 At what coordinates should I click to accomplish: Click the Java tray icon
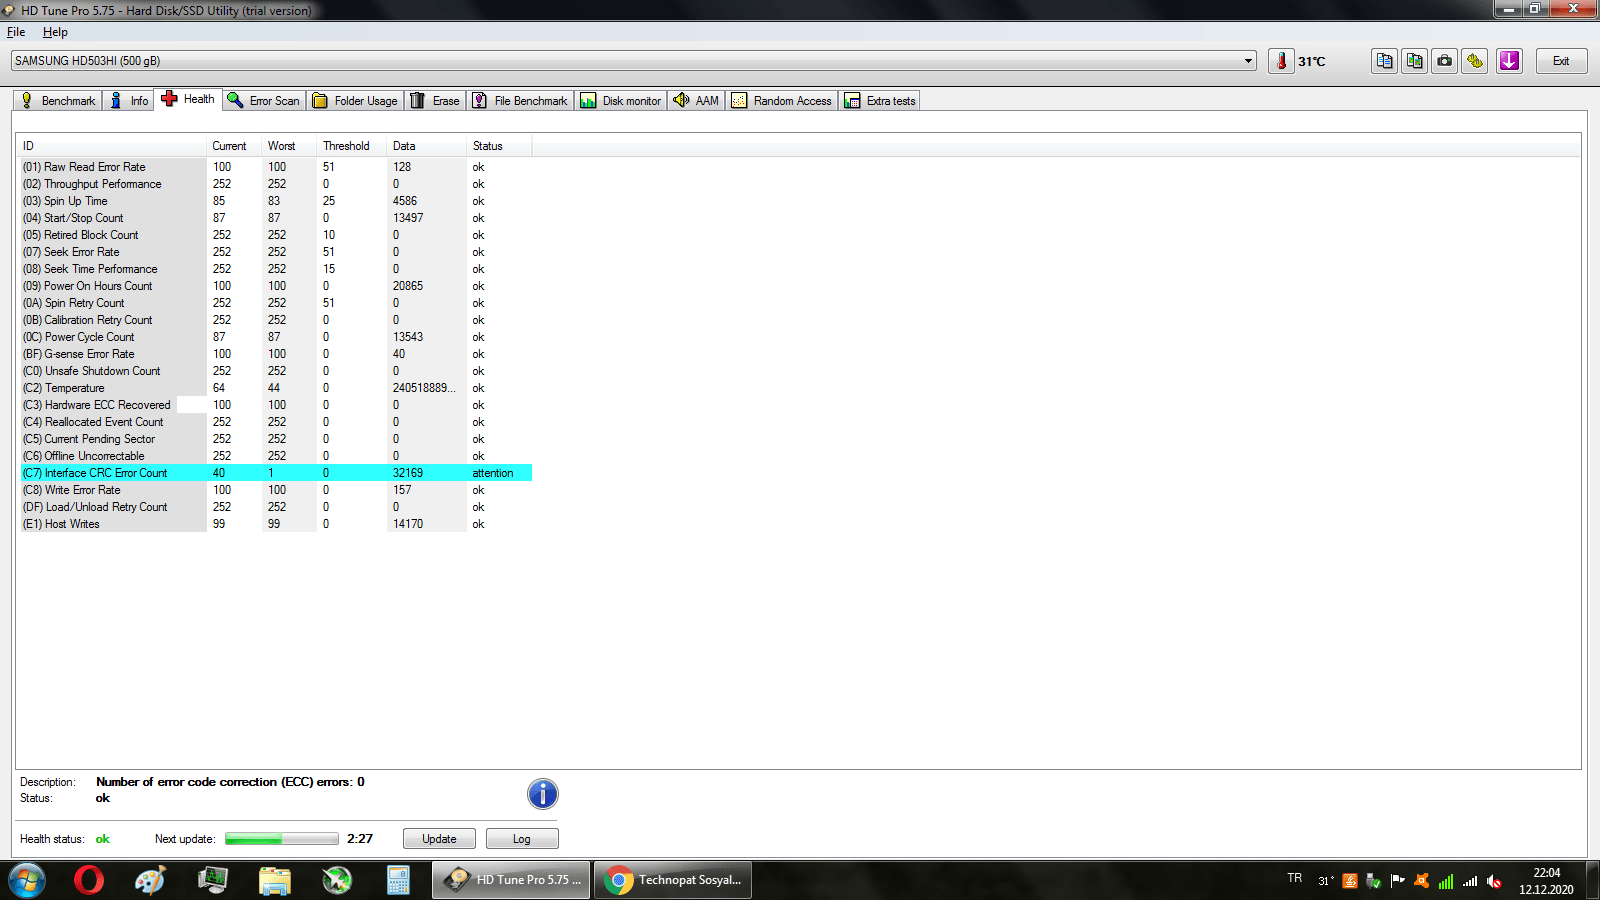1349,881
